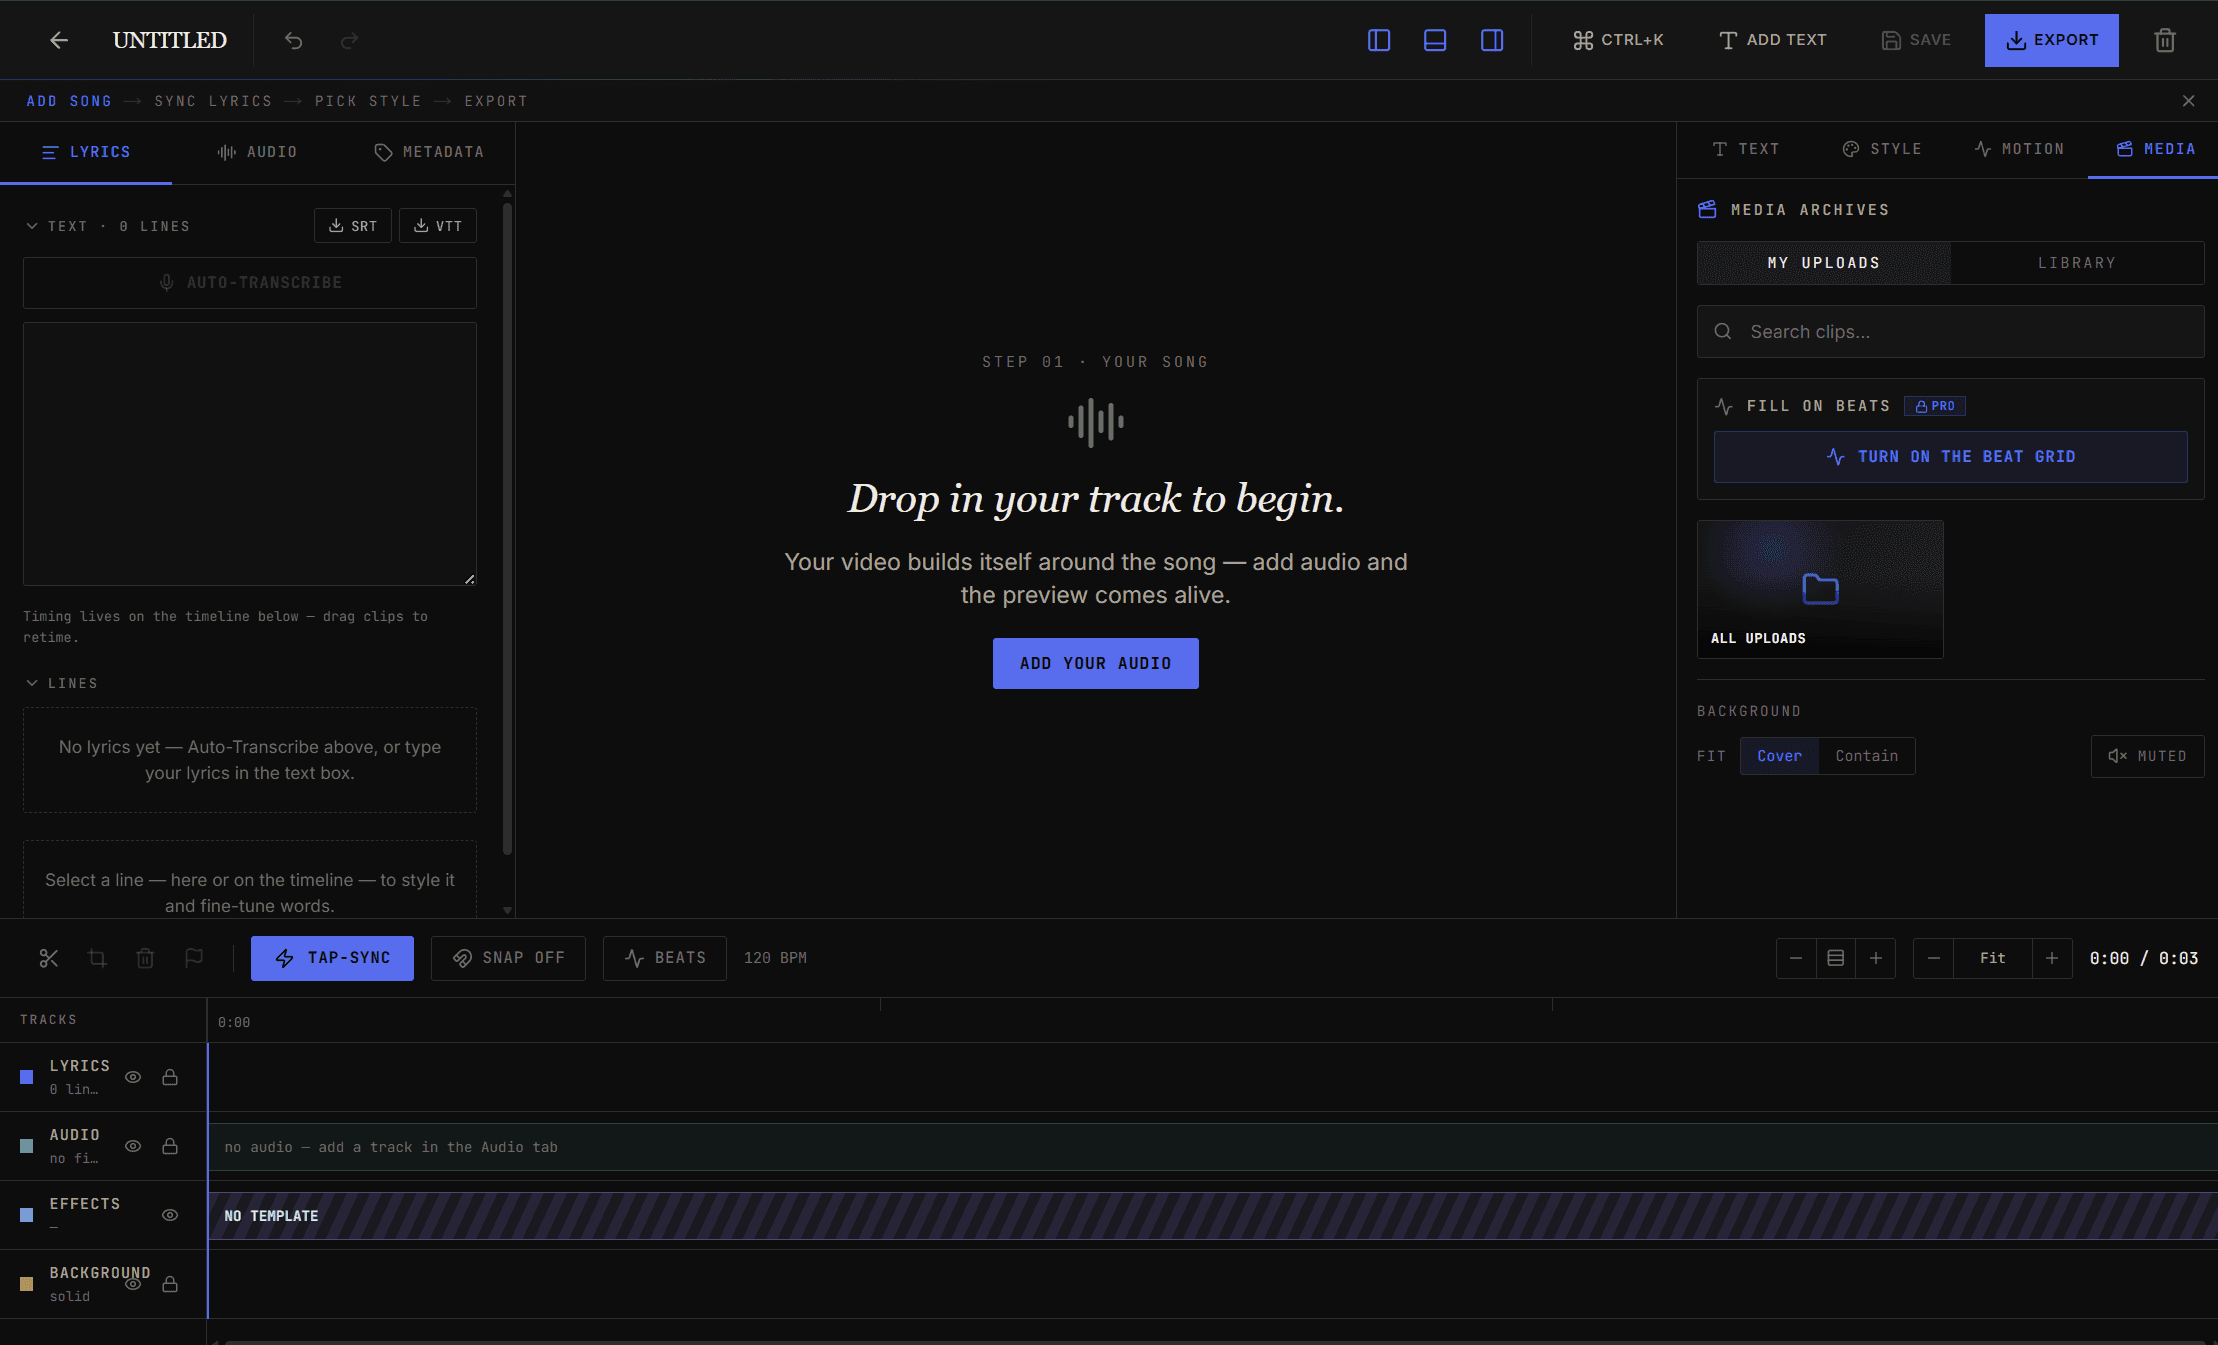2218x1345 pixels.
Task: Hide the Effects track eye icon
Action: click(170, 1215)
